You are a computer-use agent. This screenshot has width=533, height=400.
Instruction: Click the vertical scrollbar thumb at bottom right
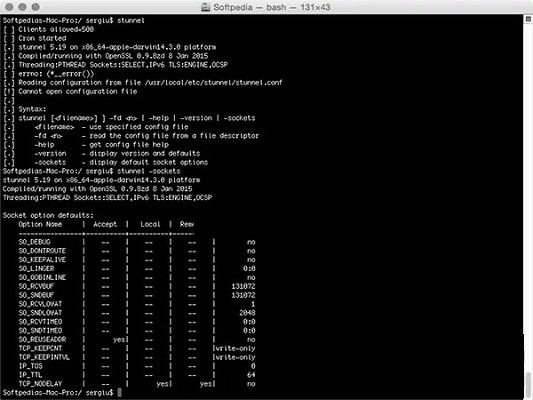(529, 385)
